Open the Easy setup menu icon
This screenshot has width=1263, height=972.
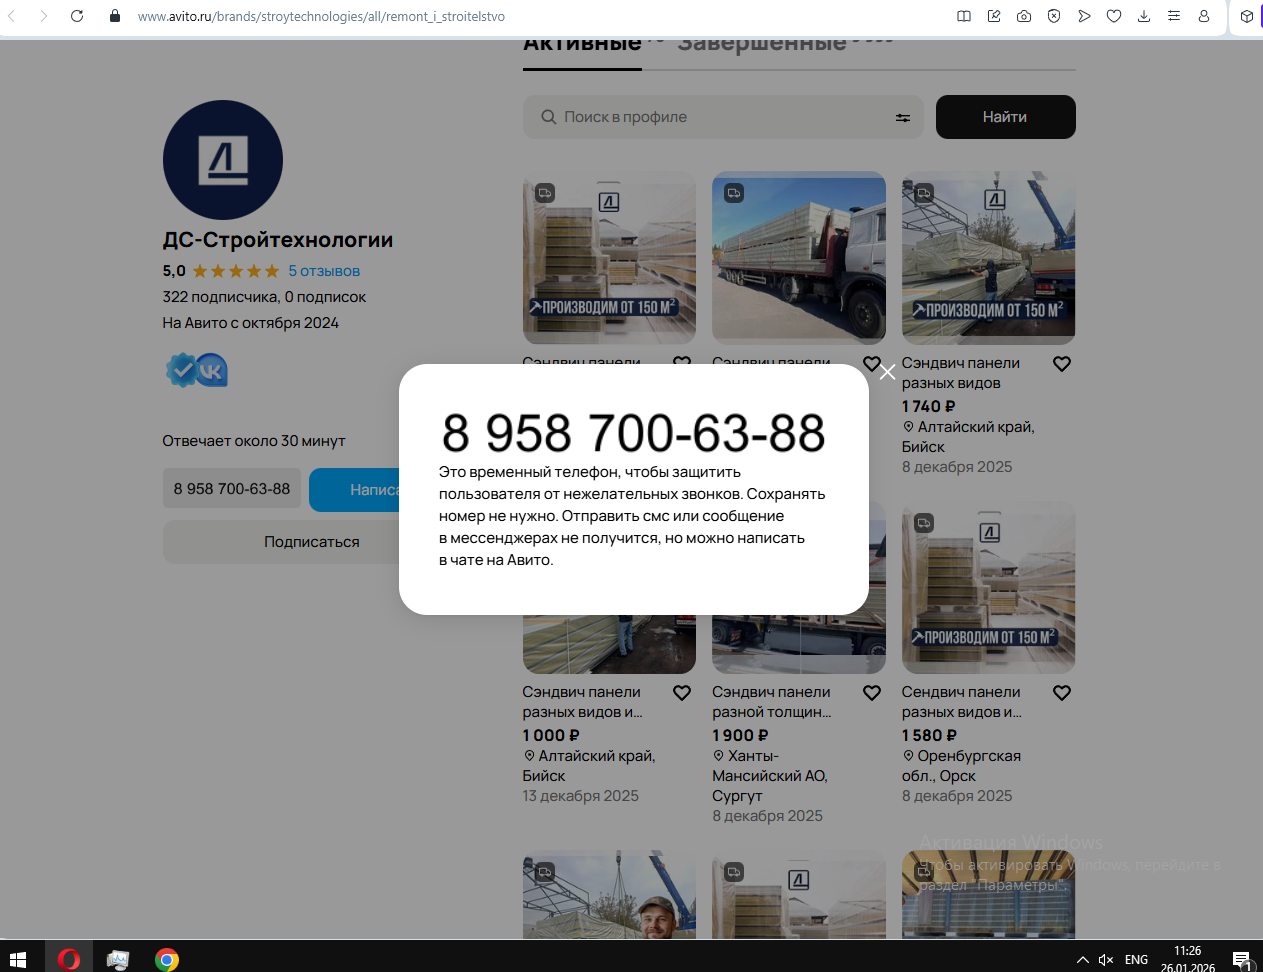1174,16
